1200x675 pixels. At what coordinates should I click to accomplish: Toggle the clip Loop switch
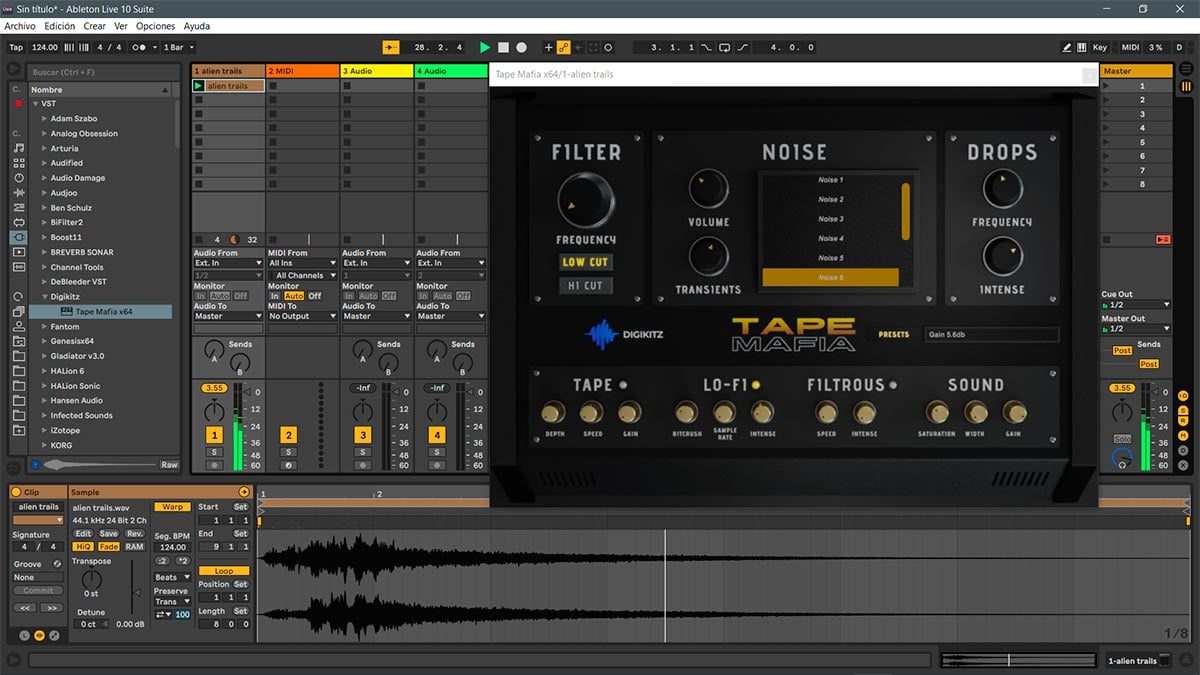(x=224, y=571)
